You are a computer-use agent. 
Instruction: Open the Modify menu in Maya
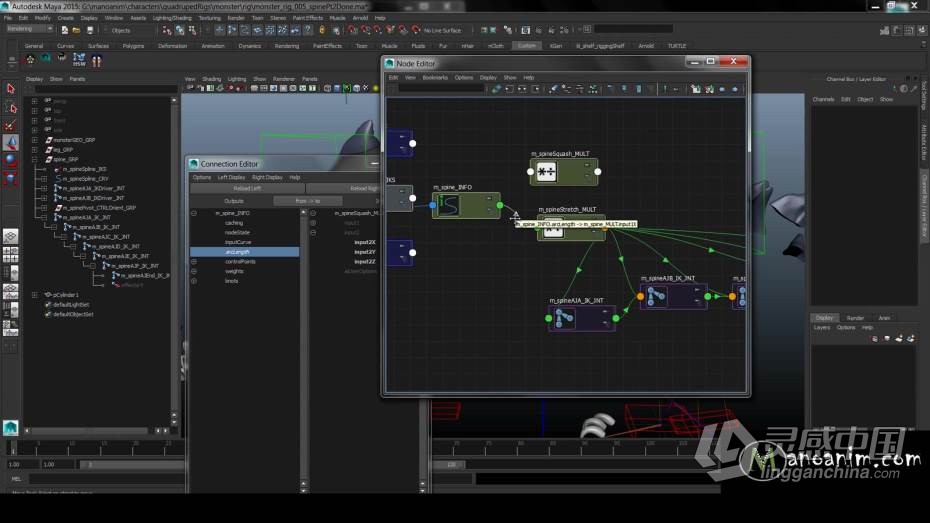[x=43, y=18]
